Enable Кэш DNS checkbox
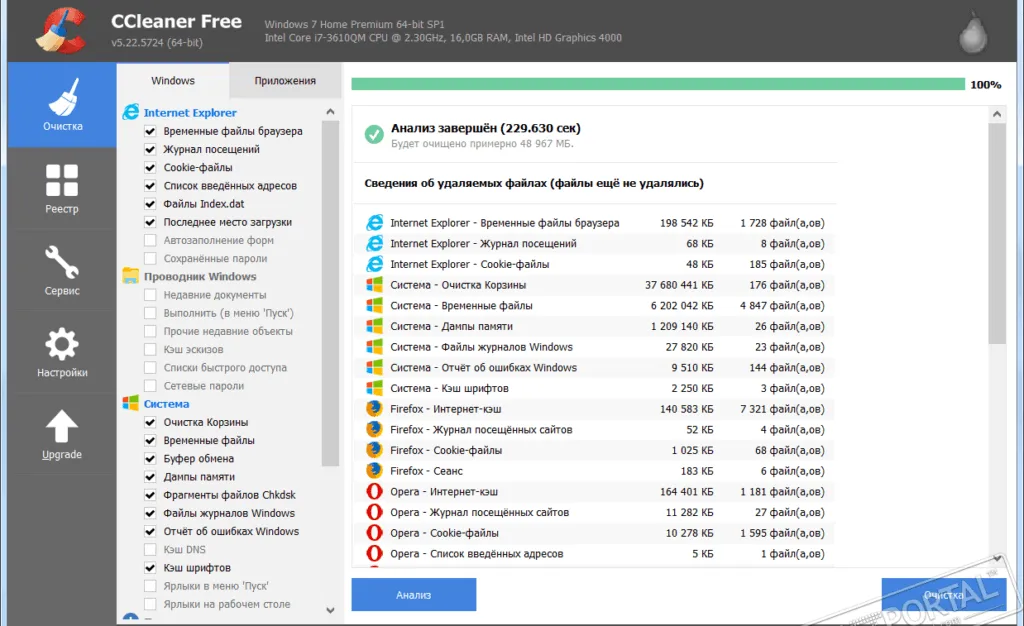 click(x=150, y=550)
